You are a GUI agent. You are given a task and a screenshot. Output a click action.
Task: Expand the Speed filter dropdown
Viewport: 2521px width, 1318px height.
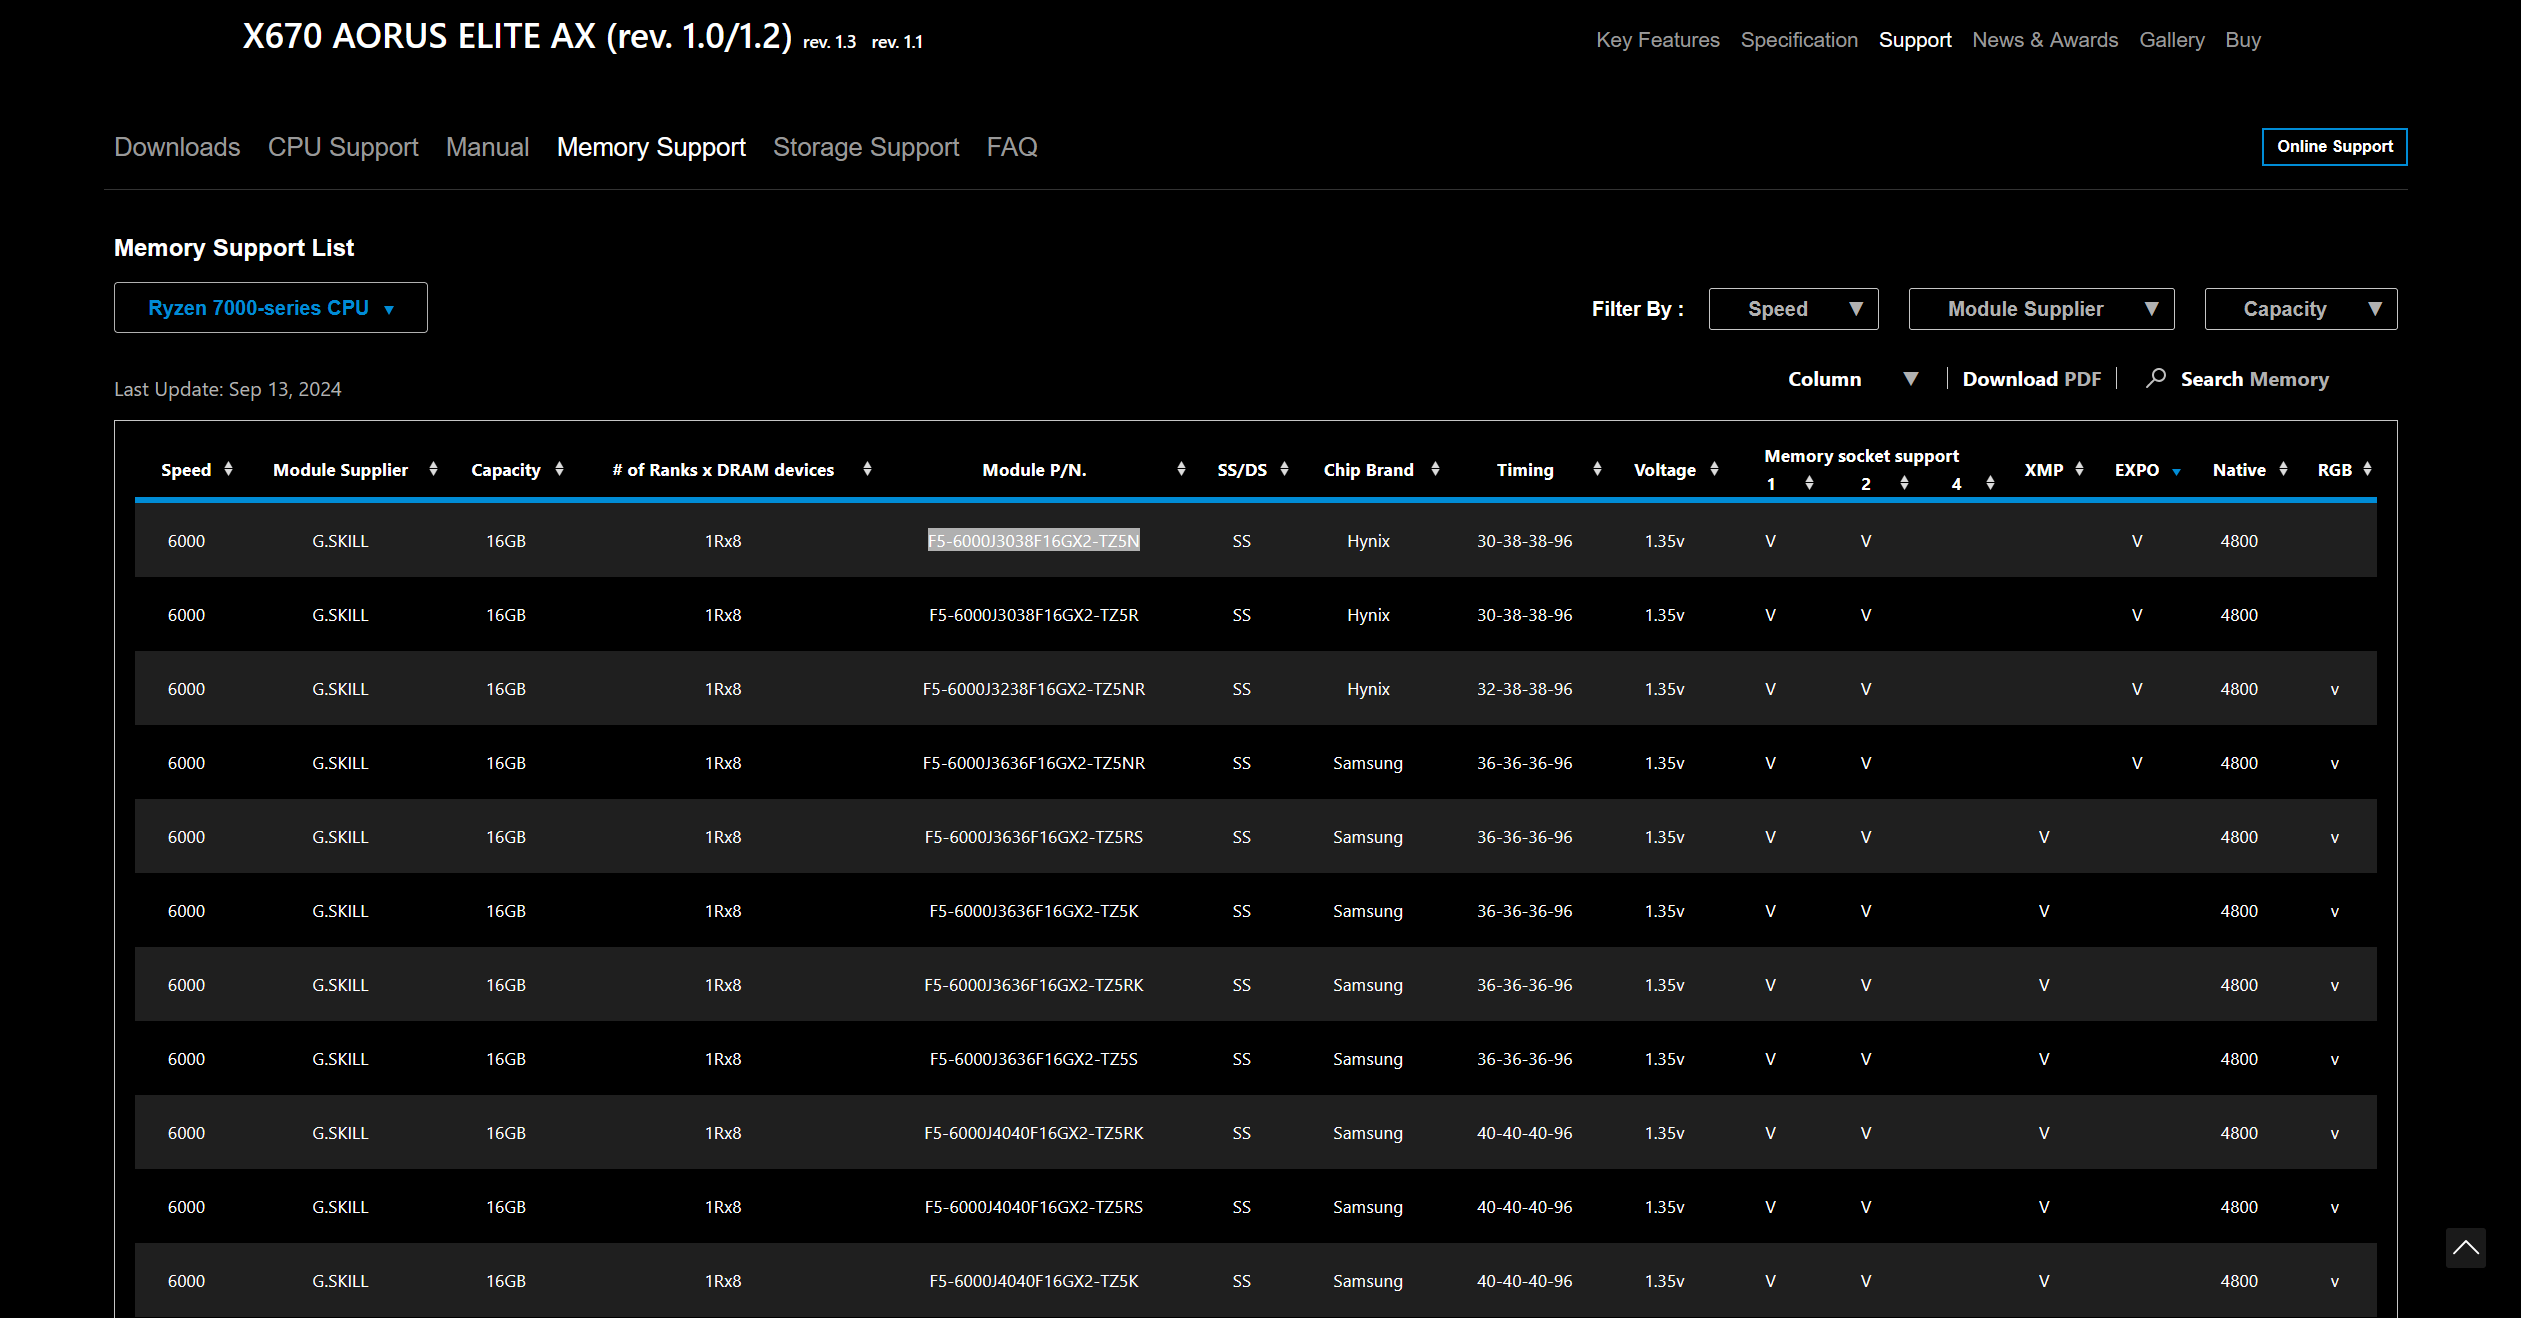(x=1793, y=309)
